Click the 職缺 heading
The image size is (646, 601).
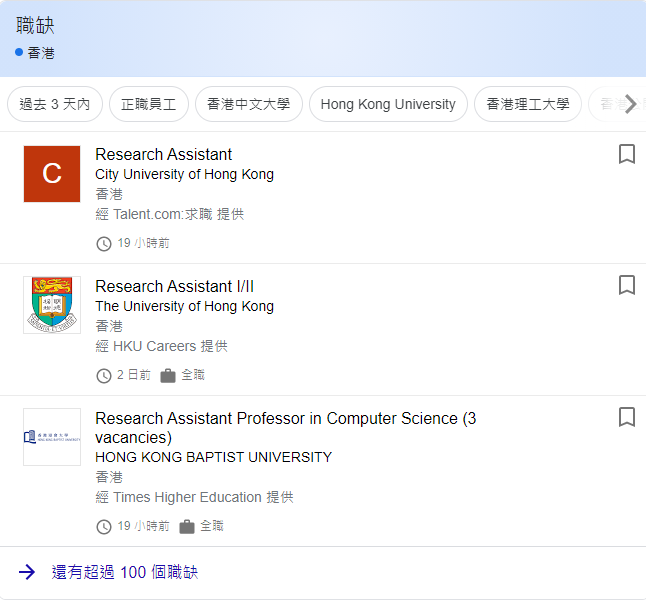pyautogui.click(x=35, y=25)
